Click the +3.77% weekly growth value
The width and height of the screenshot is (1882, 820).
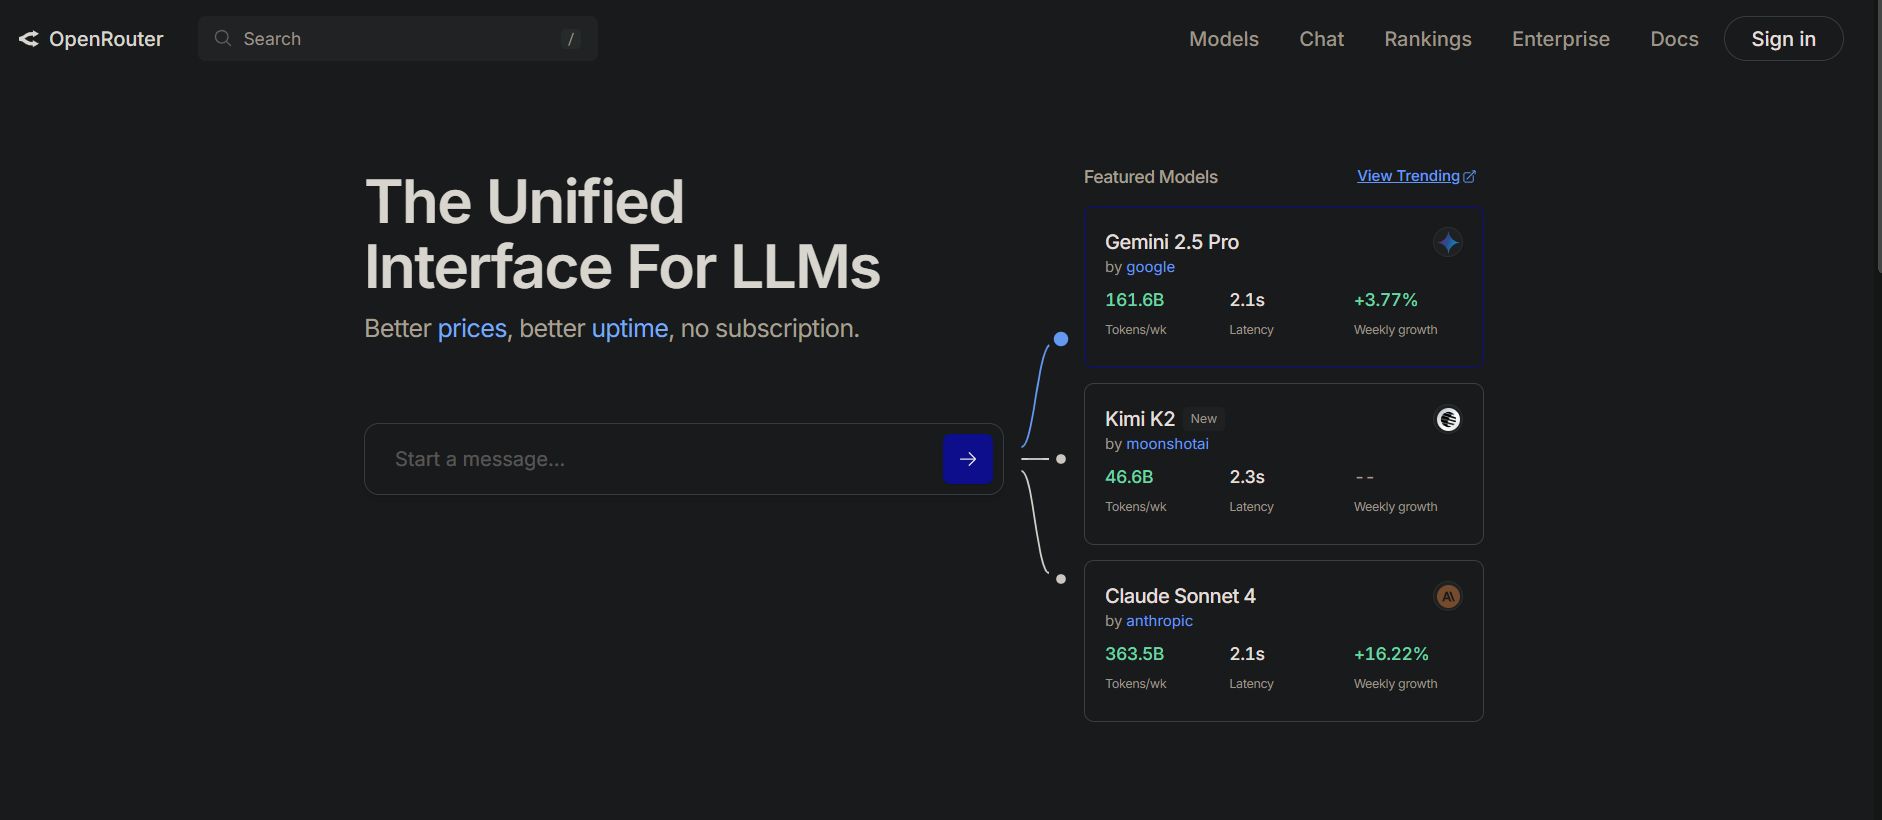pyautogui.click(x=1386, y=300)
